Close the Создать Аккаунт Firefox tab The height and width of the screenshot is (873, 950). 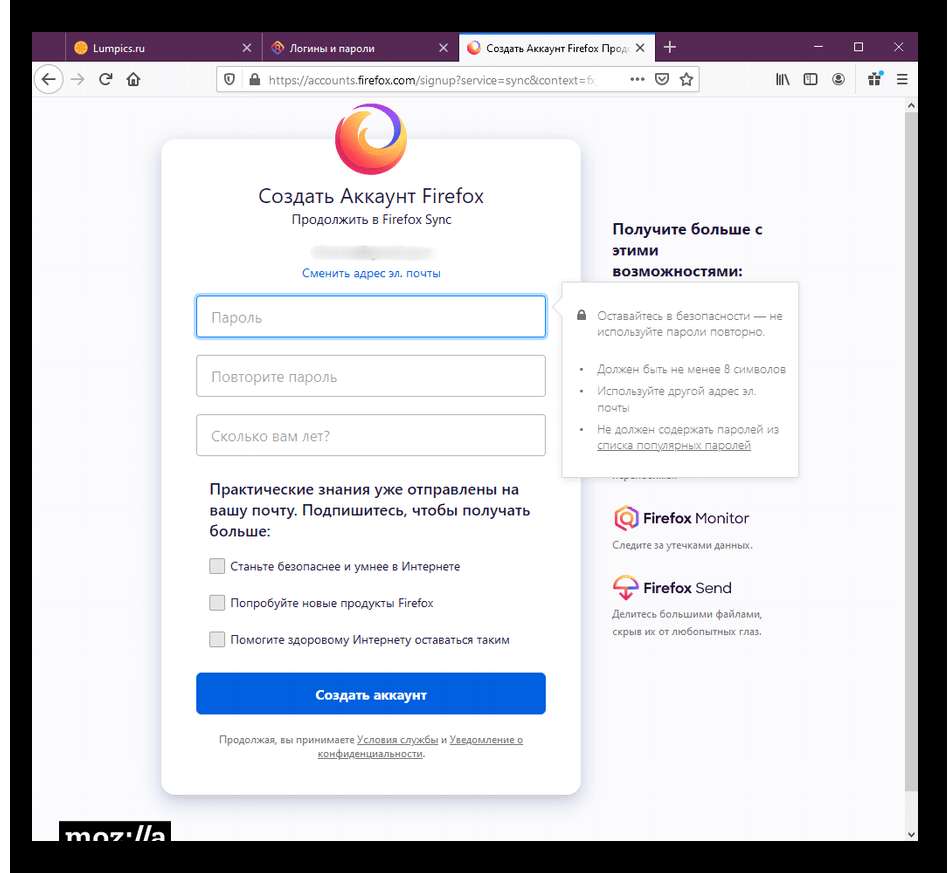coord(640,48)
